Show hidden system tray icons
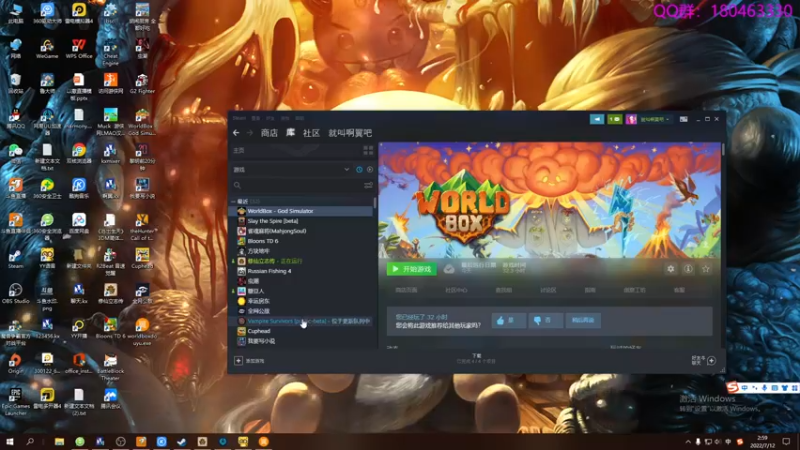The height and width of the screenshot is (450, 800). [x=688, y=441]
